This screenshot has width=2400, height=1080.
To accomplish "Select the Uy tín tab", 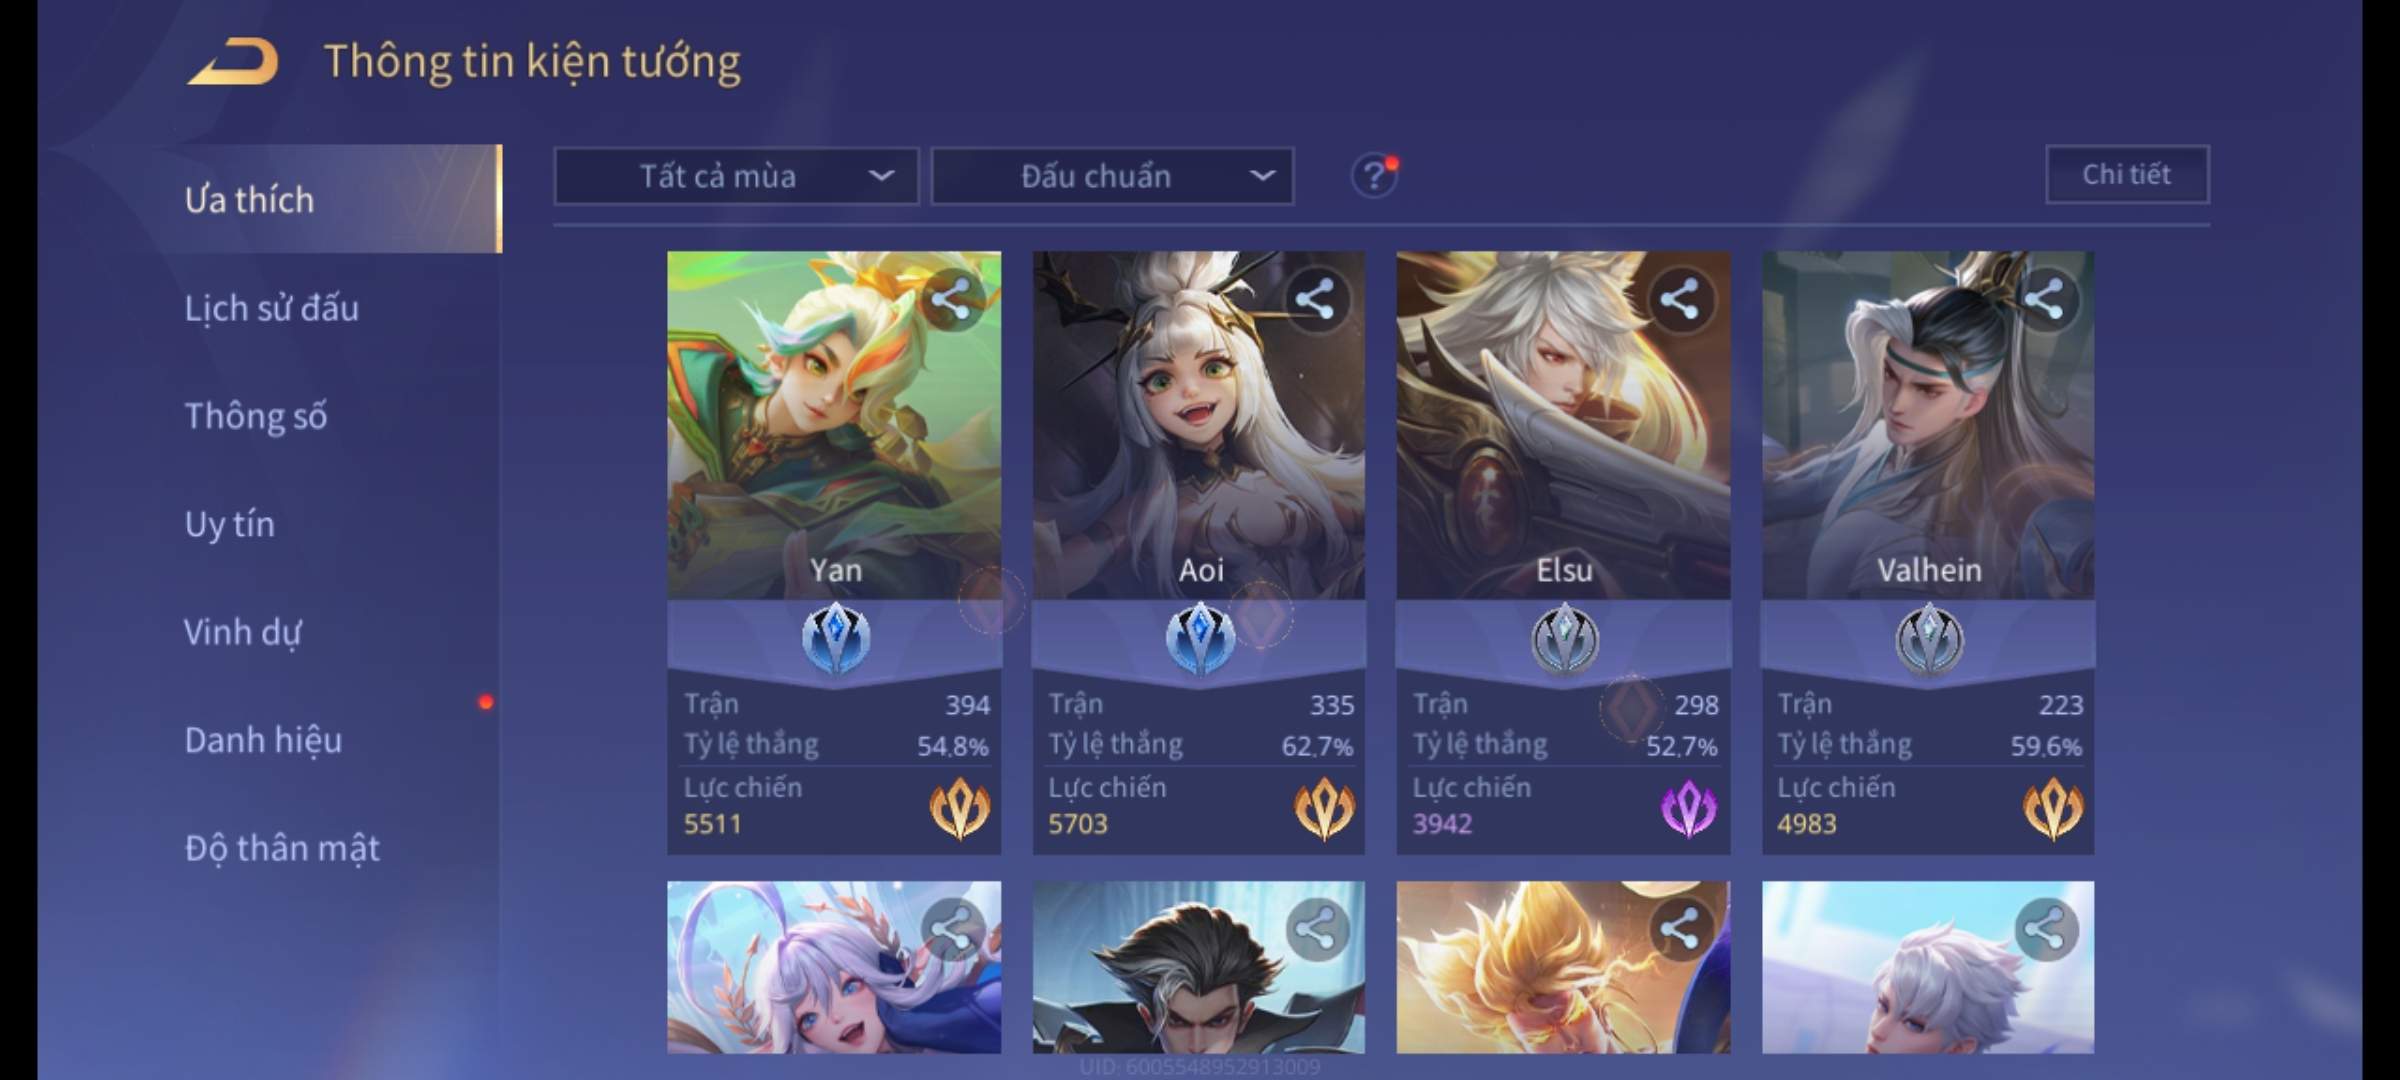I will [x=229, y=524].
